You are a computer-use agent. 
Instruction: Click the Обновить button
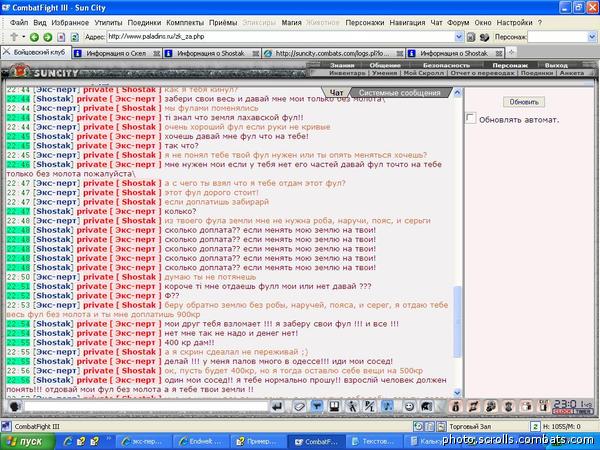[x=524, y=102]
